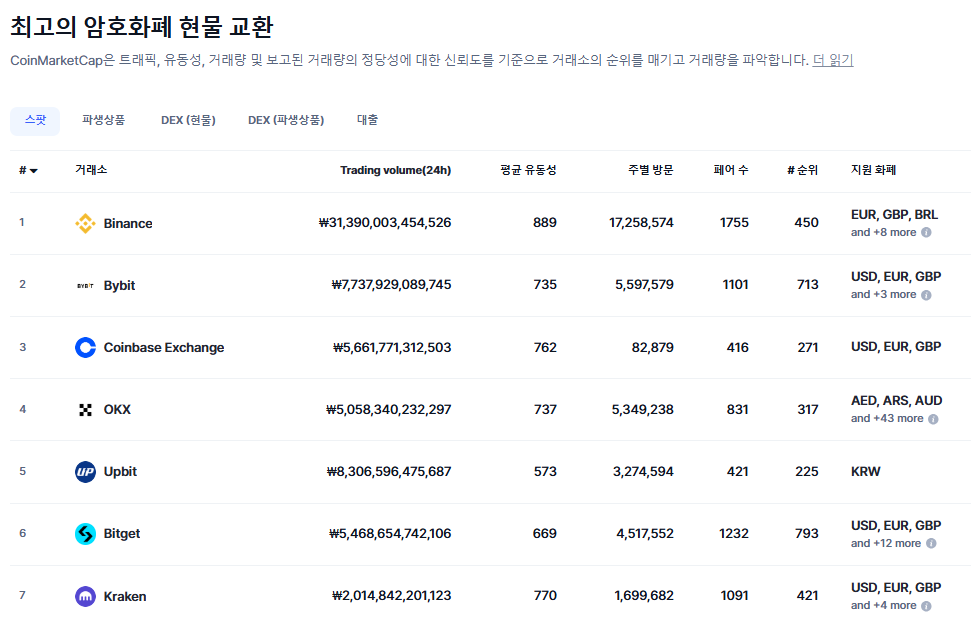Click the 지원 화폐 column header
971x623 pixels.
click(x=874, y=170)
